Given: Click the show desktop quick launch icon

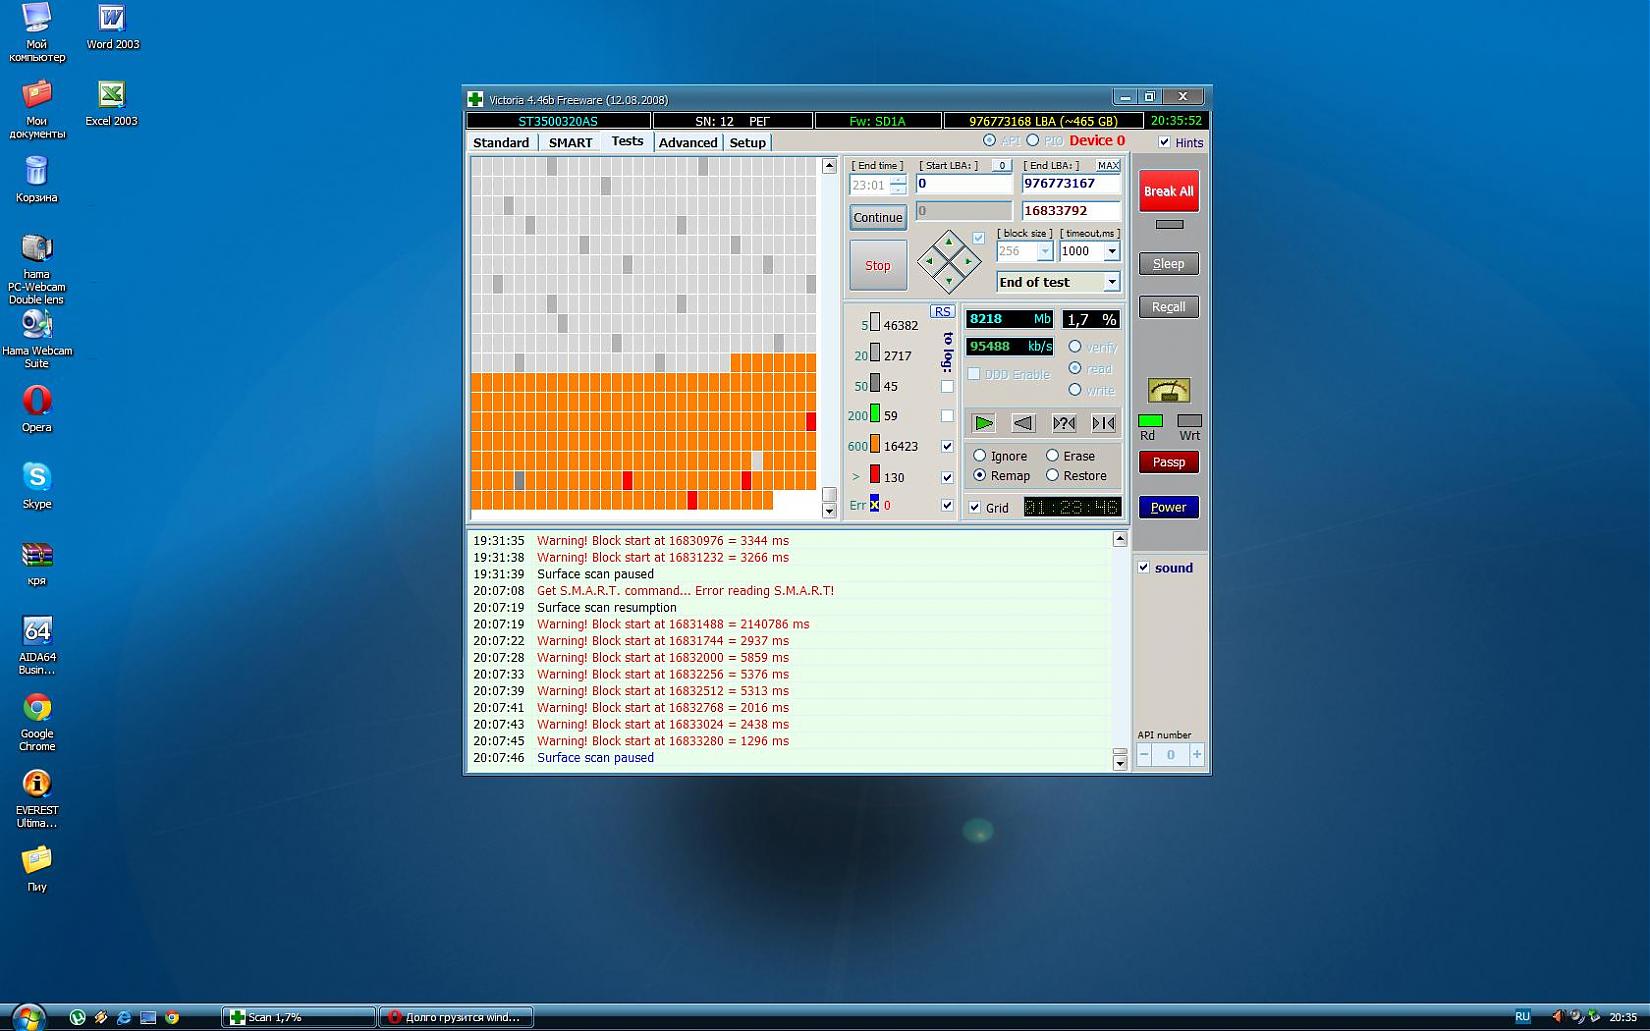Looking at the screenshot, I should (x=148, y=1017).
